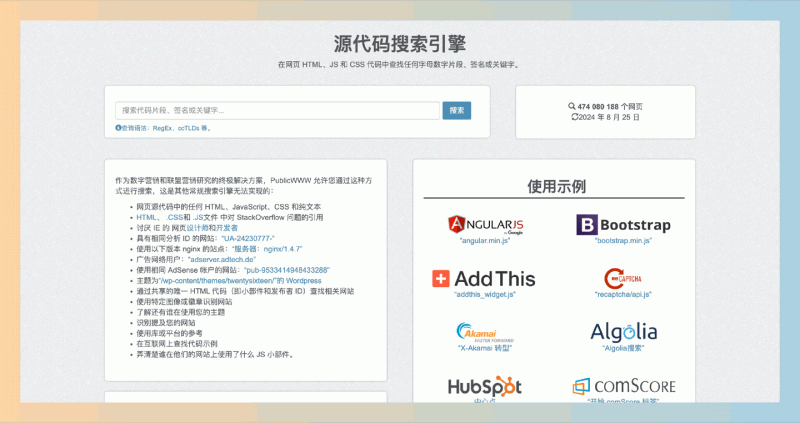Click the AddThis logo
800x423 pixels.
point(484,279)
